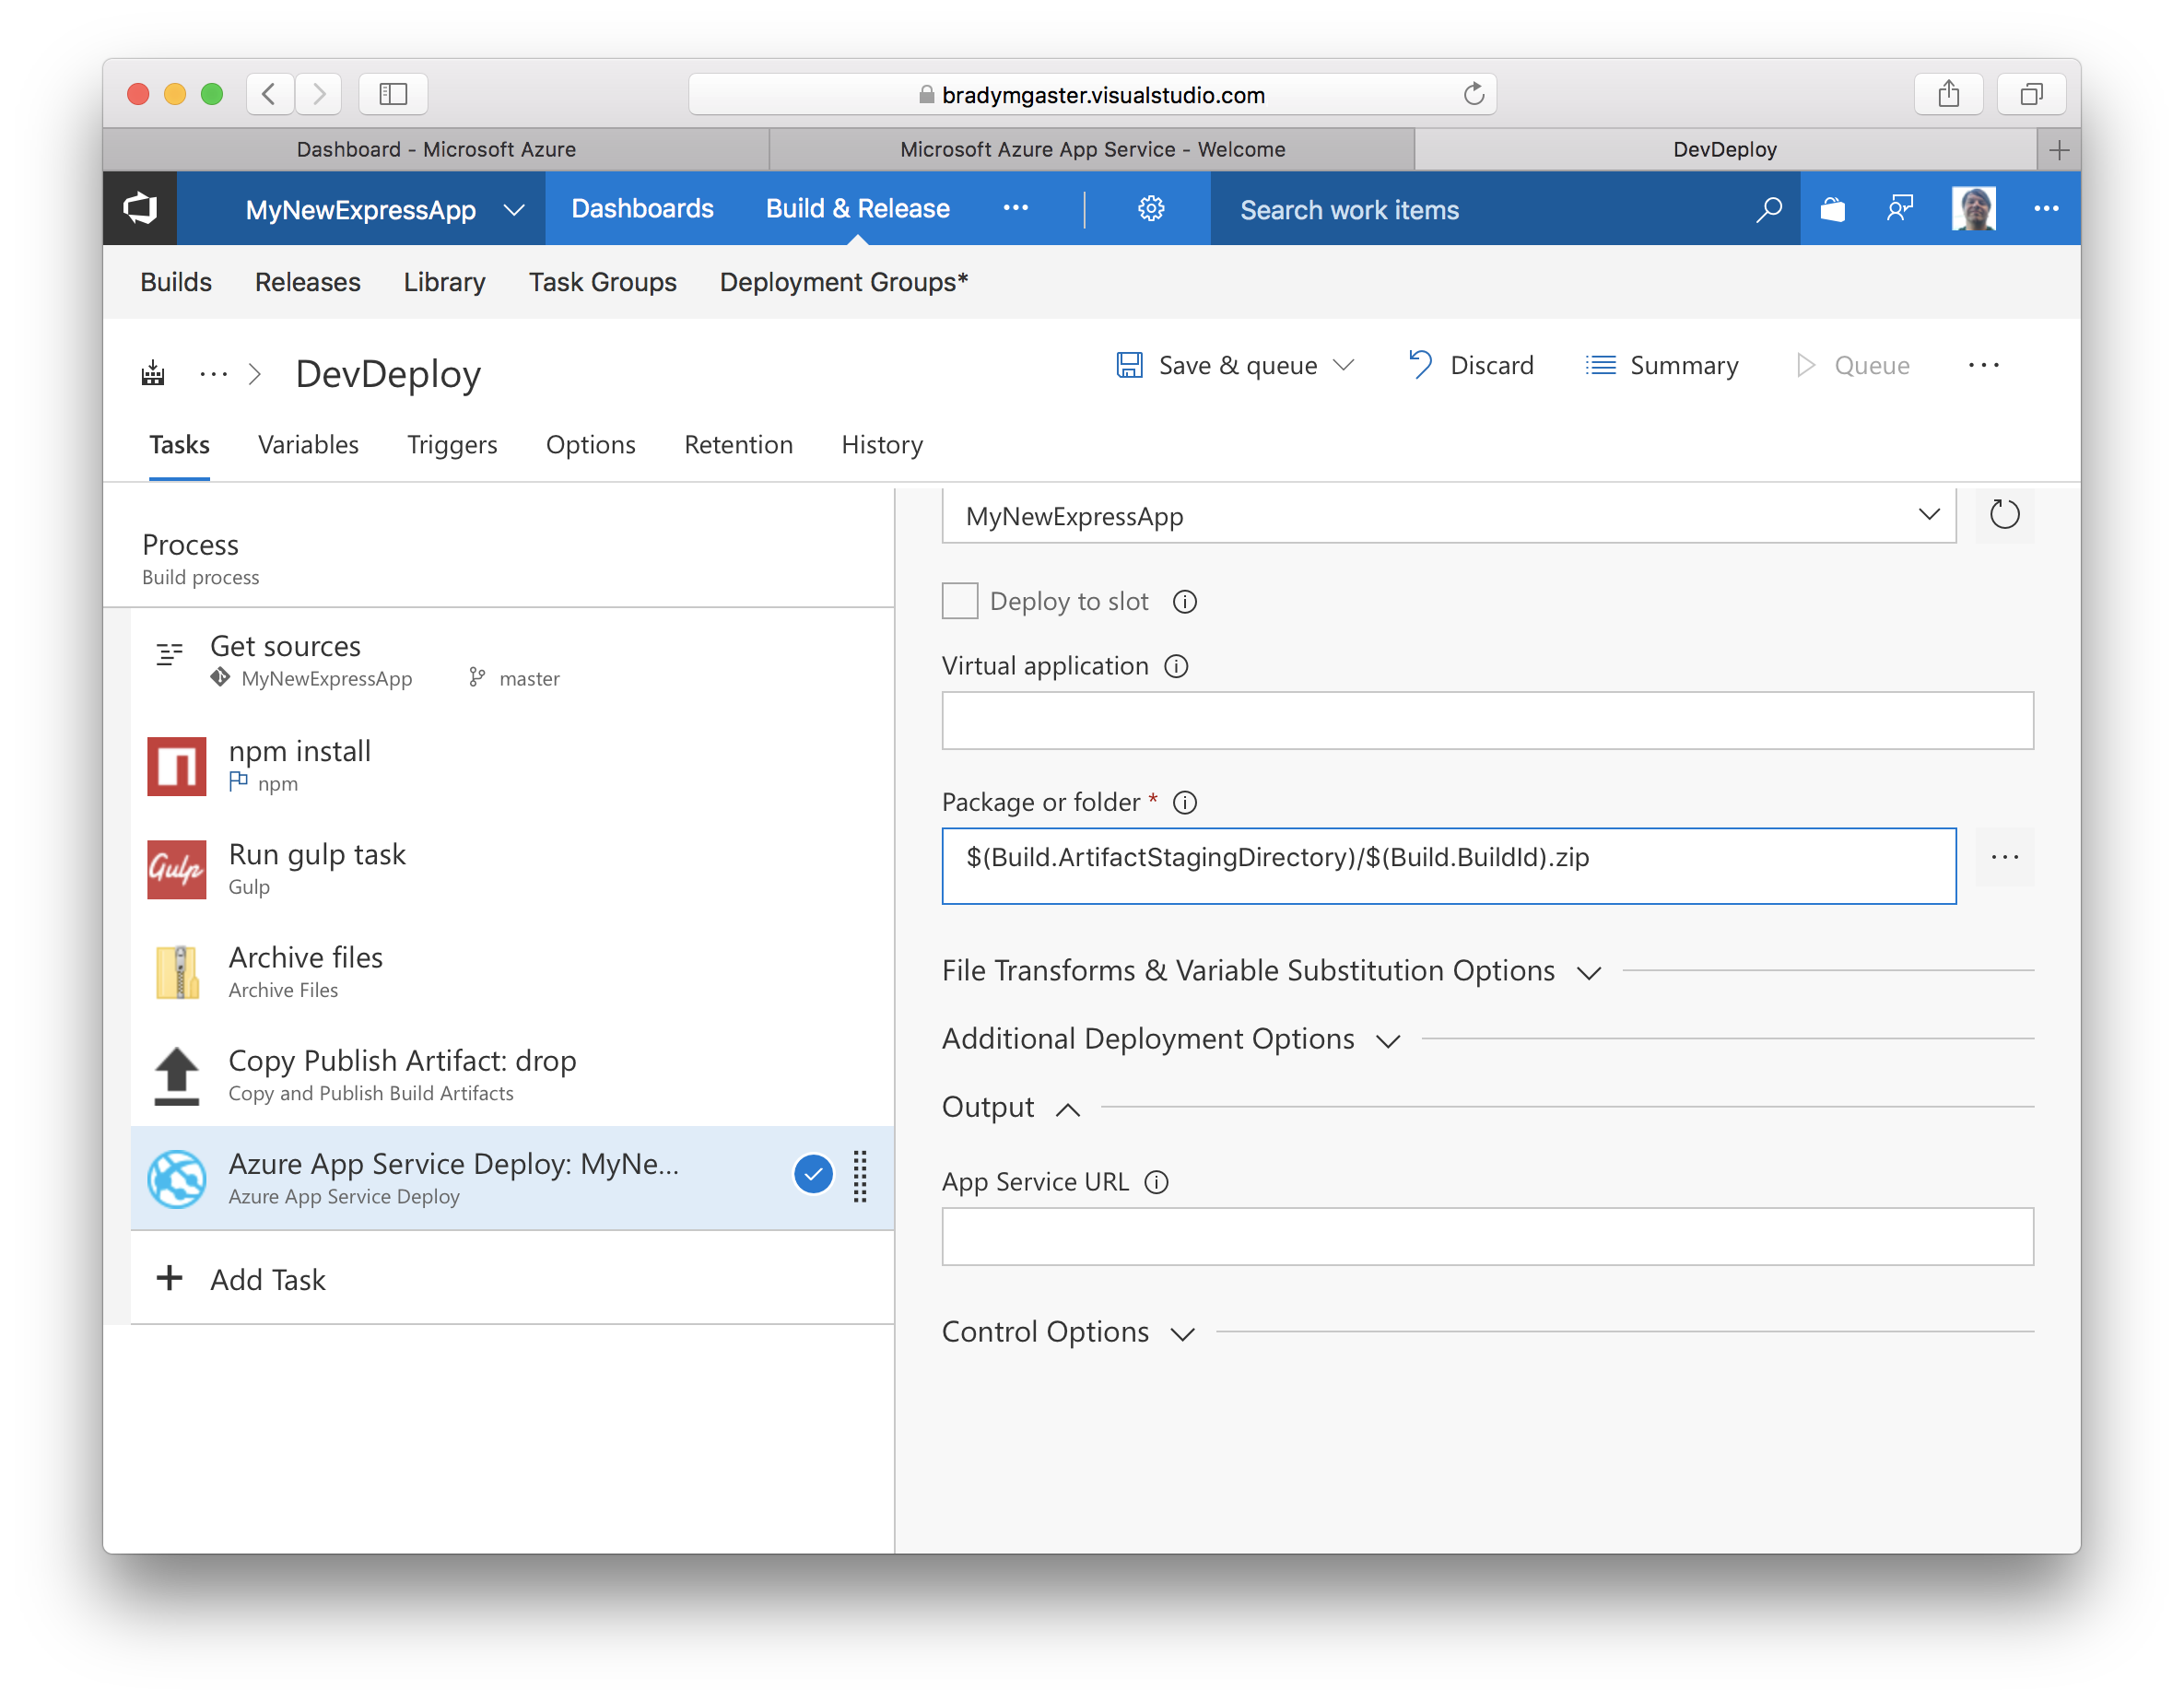
Task: Click the Package or folder input field
Action: click(x=1449, y=856)
